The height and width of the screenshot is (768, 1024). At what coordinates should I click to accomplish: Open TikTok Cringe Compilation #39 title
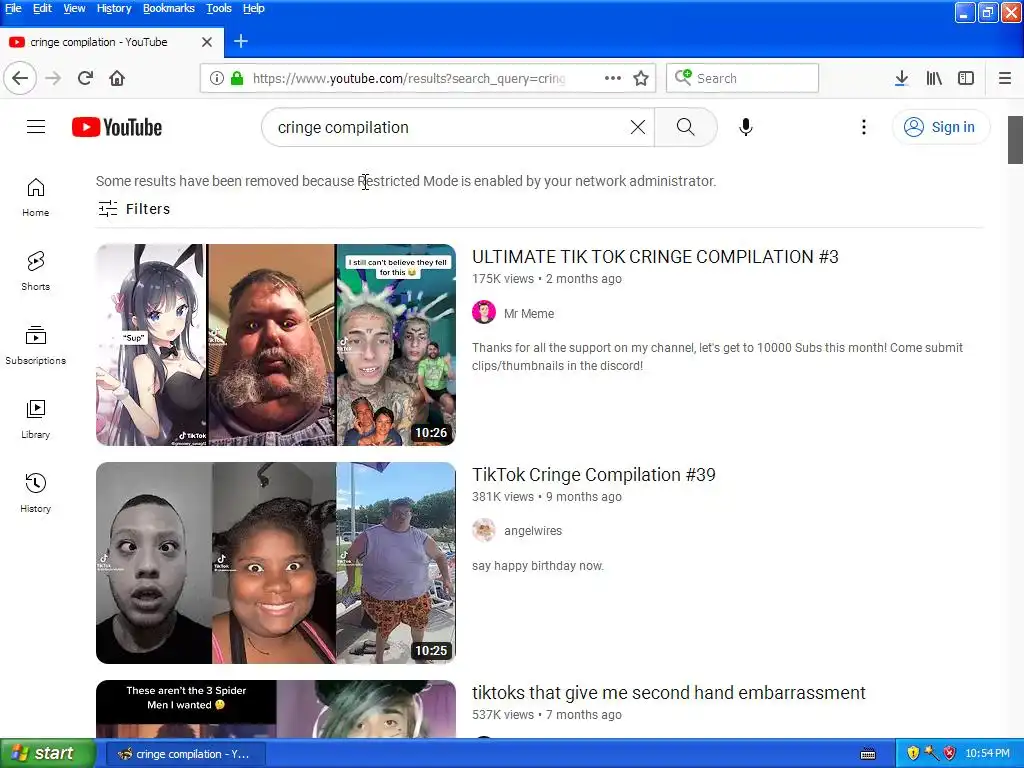click(594, 475)
